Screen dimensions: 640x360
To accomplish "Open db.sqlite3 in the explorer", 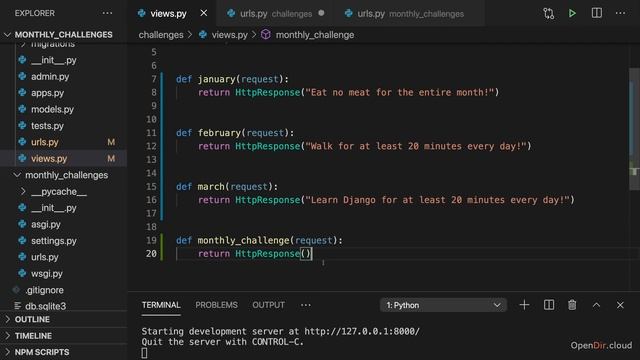I will click(63, 306).
